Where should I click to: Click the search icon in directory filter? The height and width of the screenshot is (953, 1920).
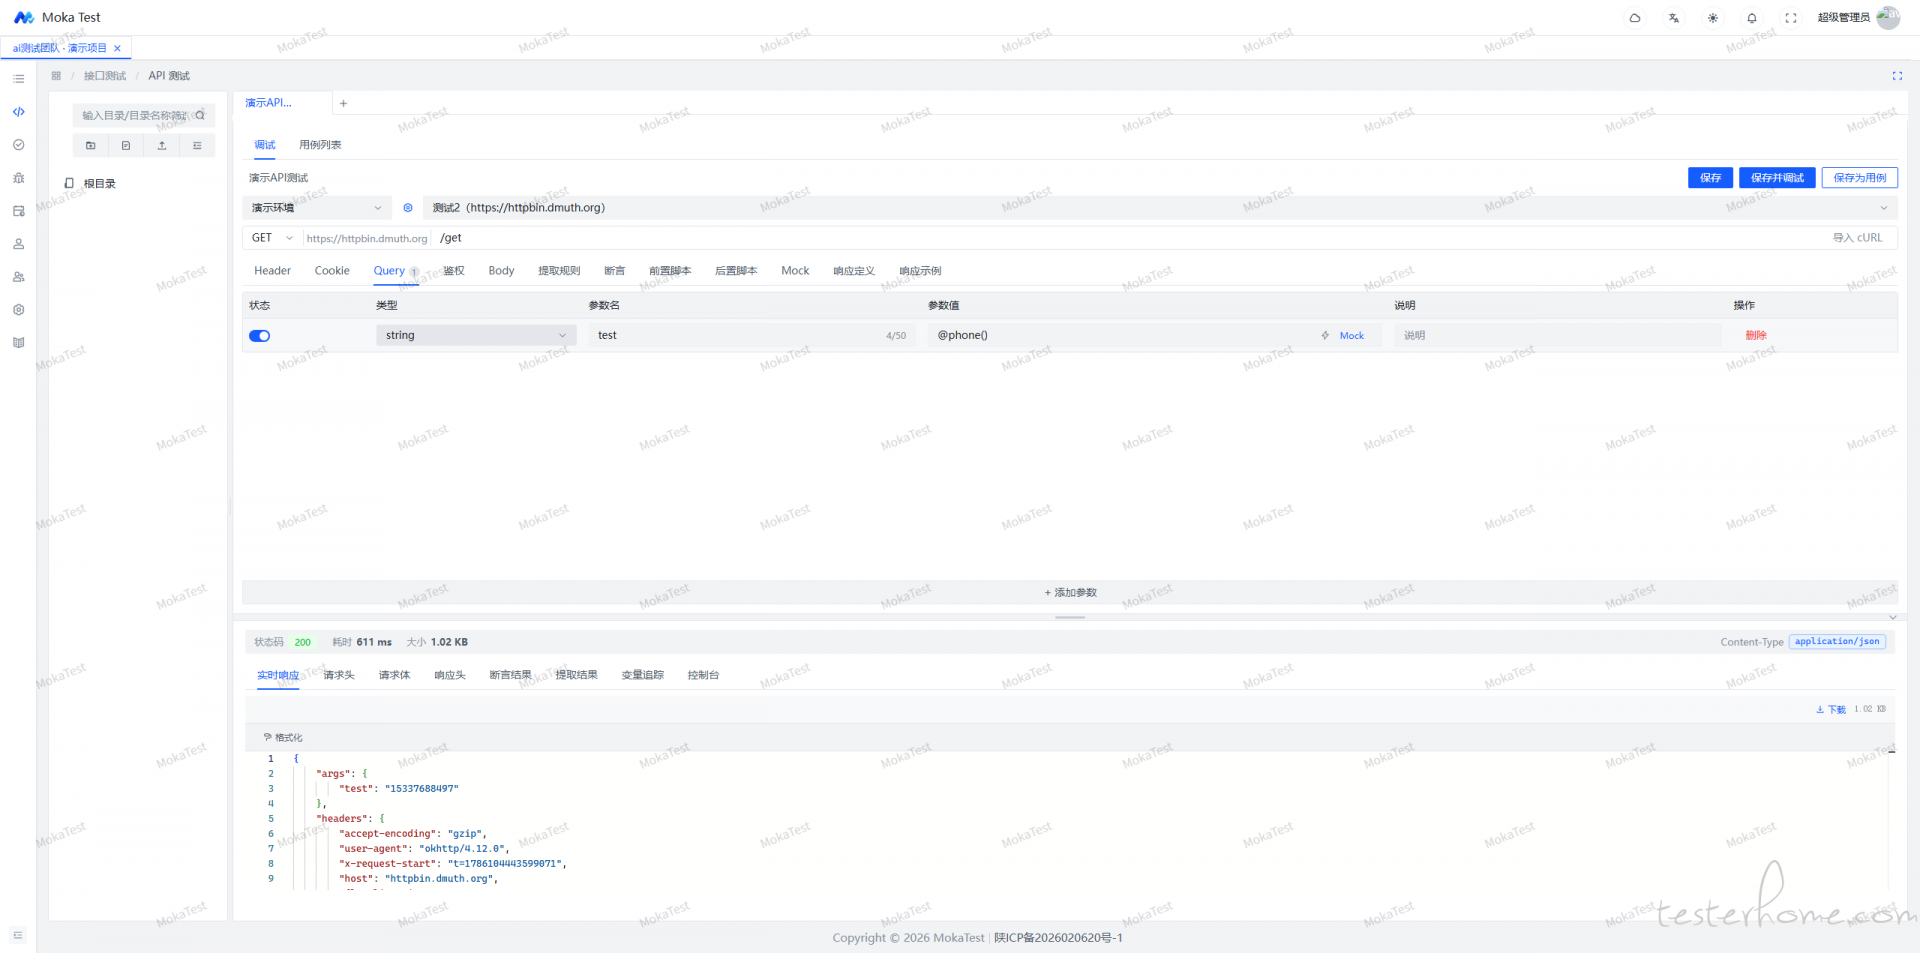pyautogui.click(x=200, y=115)
